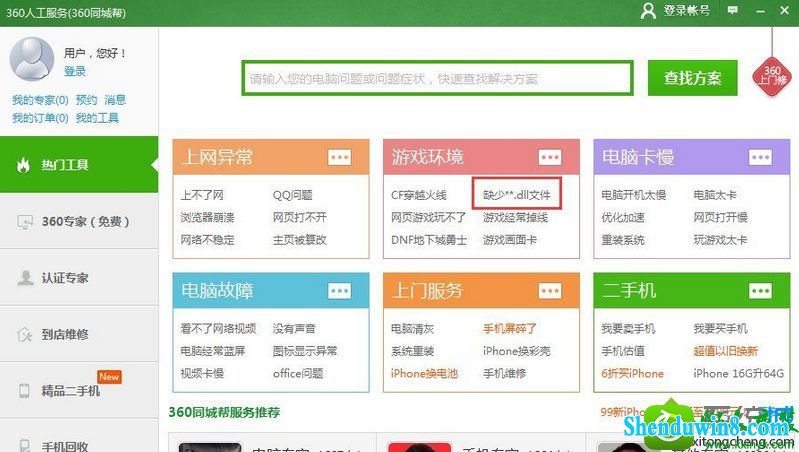Image resolution: width=799 pixels, height=452 pixels.
Task: Select the 热门工具 sidebar tab
Action: (79, 165)
